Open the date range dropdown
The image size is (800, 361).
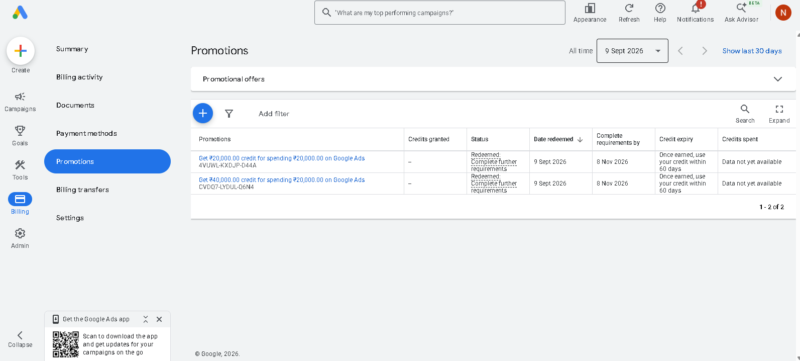click(x=632, y=50)
